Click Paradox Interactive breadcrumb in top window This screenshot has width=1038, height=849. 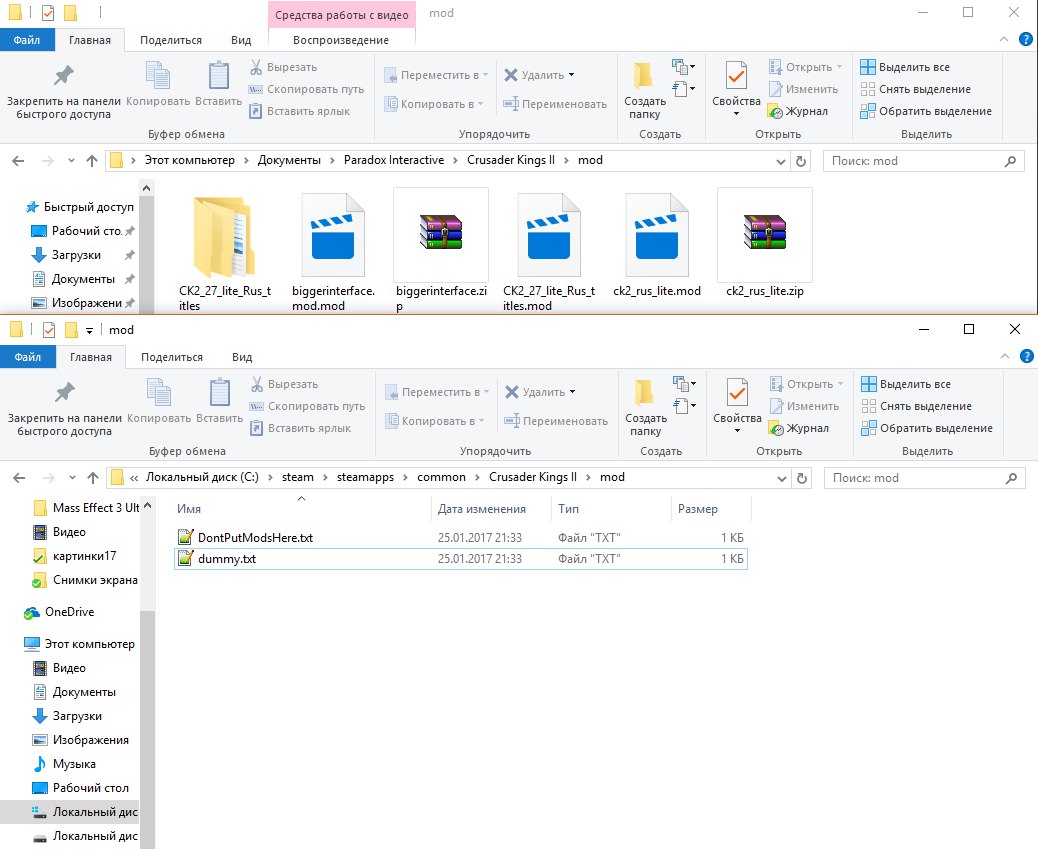[x=394, y=160]
